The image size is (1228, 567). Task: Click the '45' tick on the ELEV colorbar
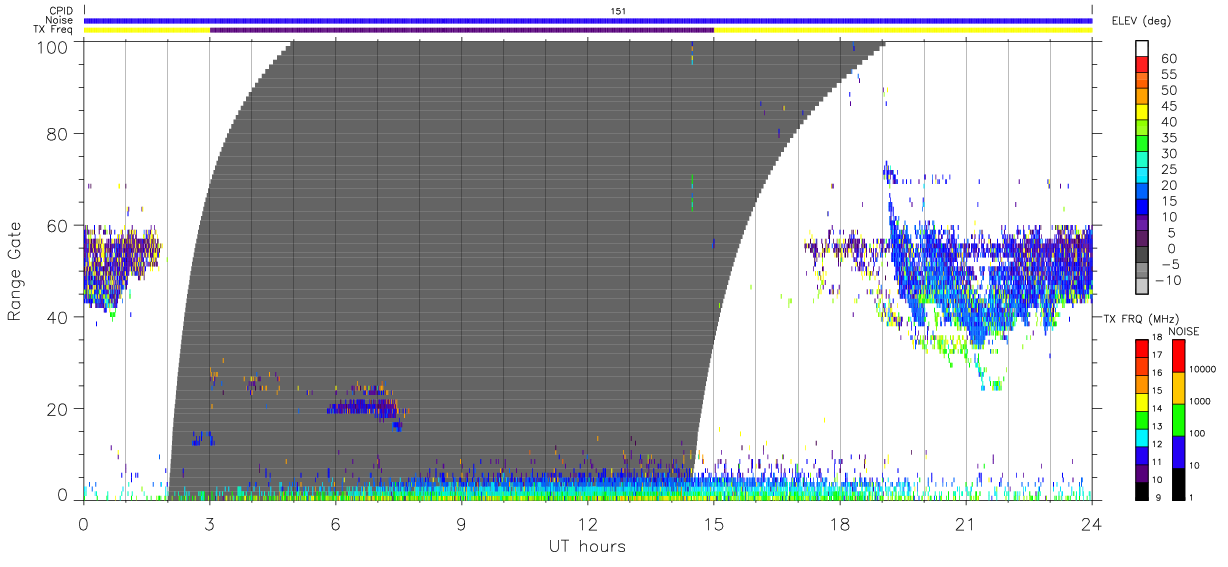coord(1168,106)
